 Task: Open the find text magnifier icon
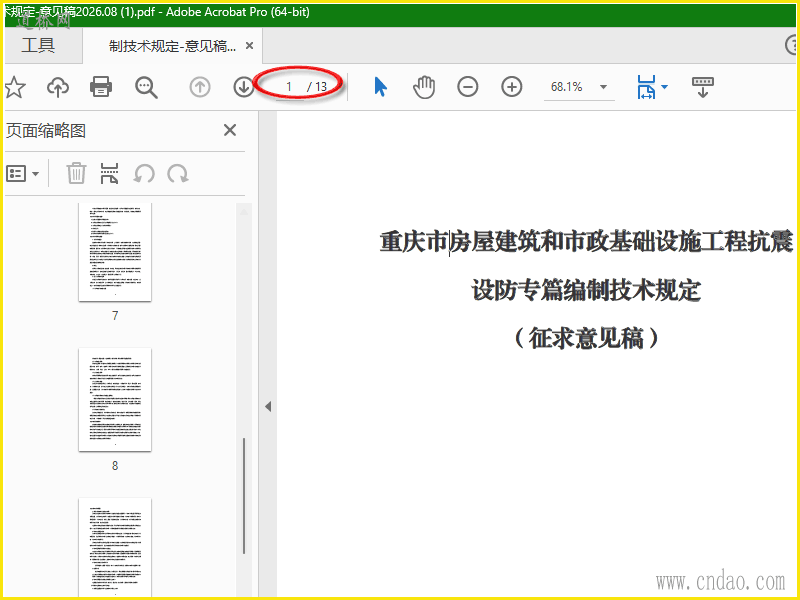pyautogui.click(x=146, y=87)
